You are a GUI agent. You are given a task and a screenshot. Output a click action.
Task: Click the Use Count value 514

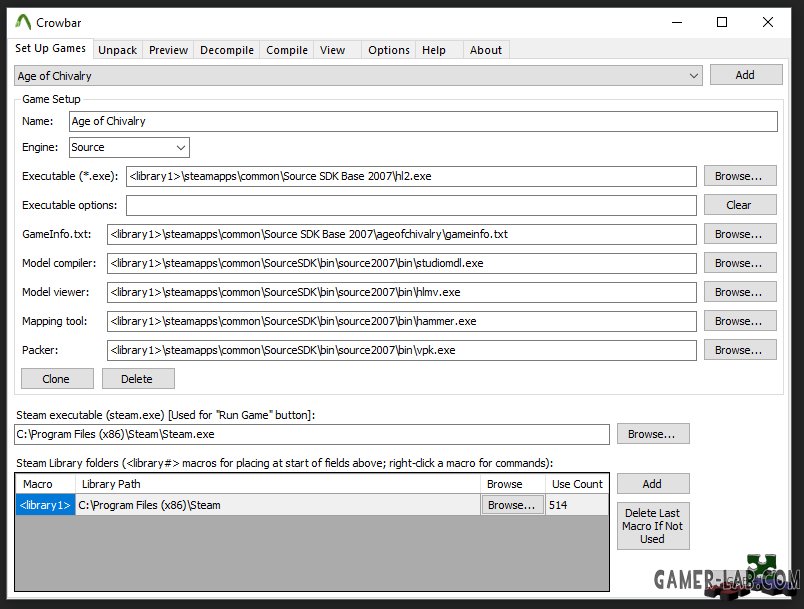577,505
